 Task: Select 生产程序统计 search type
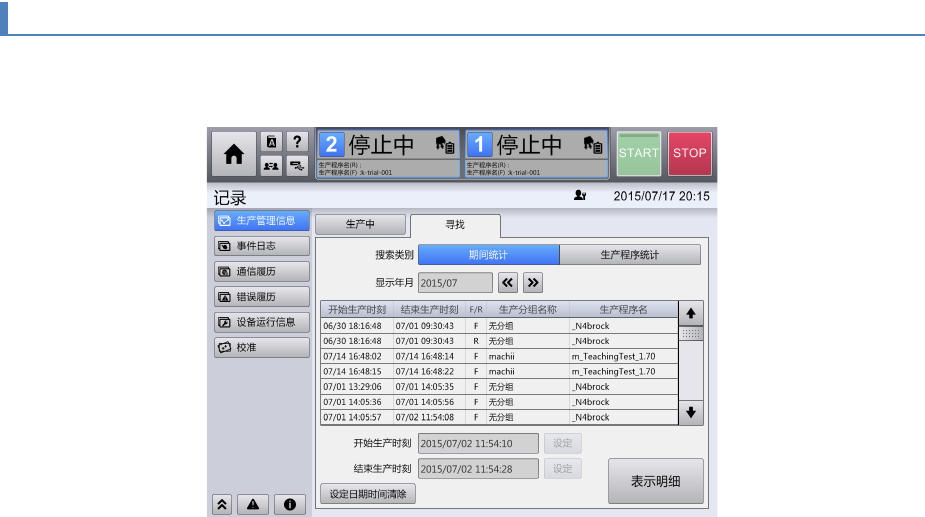[x=630, y=255]
